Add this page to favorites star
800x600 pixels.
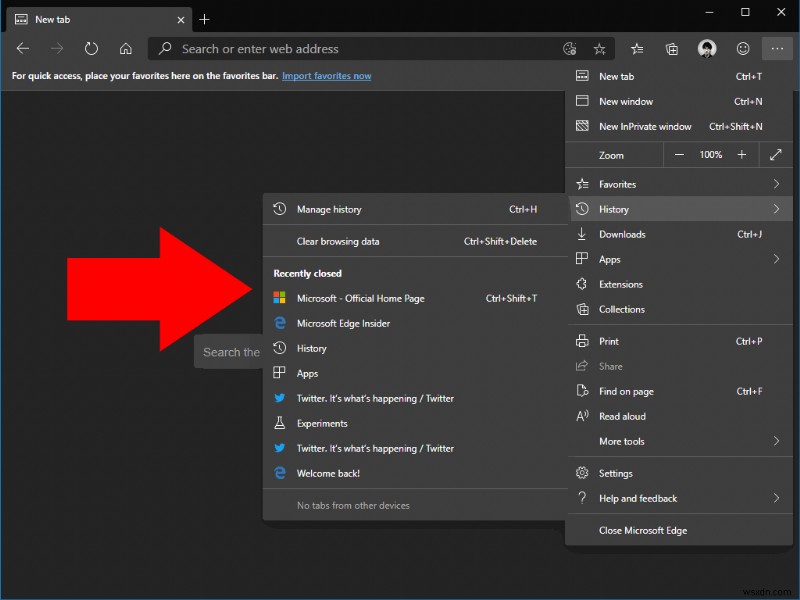tap(599, 48)
